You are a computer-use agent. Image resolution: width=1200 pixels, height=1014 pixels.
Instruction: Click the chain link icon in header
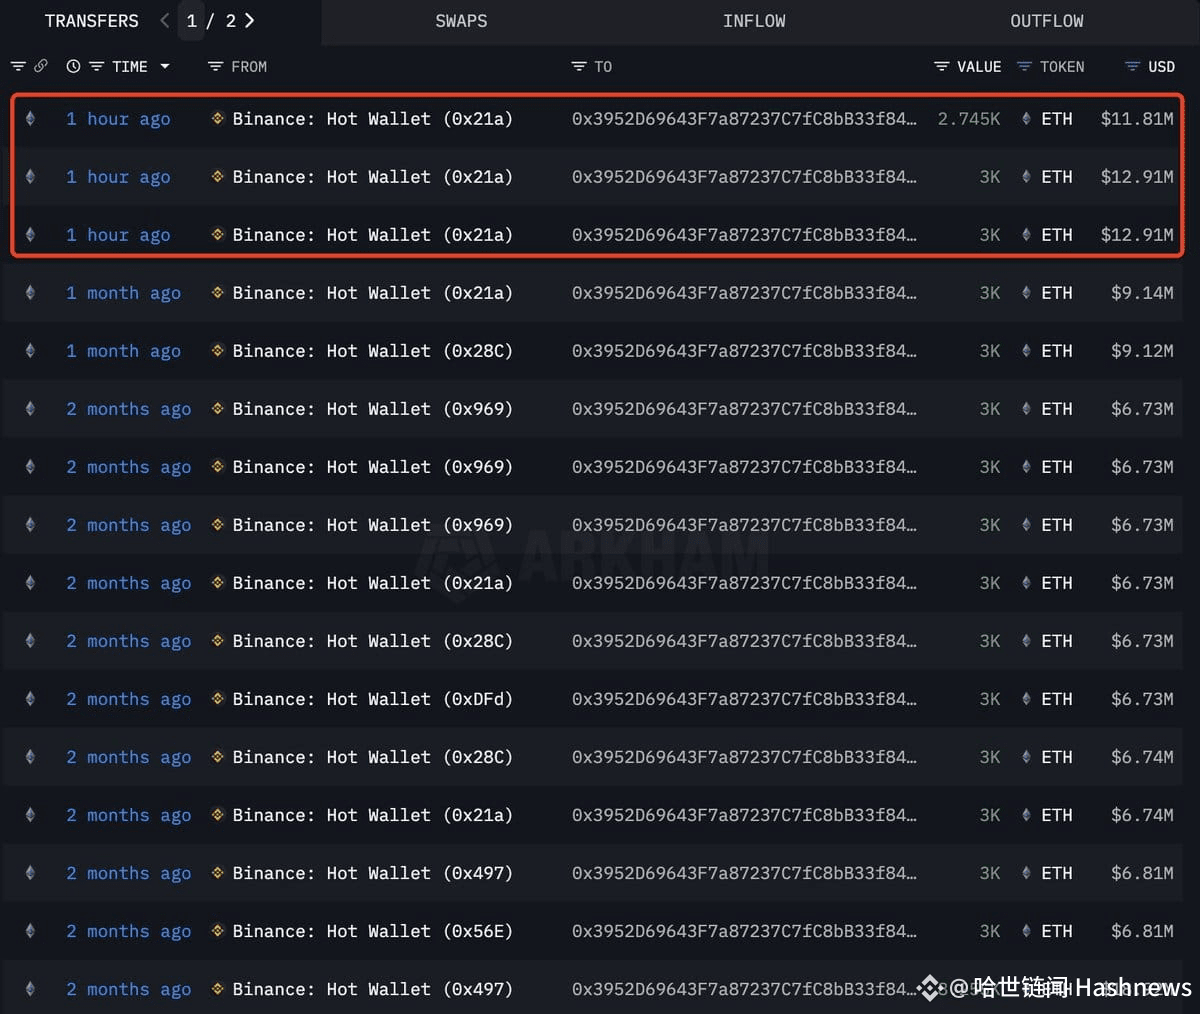41,67
